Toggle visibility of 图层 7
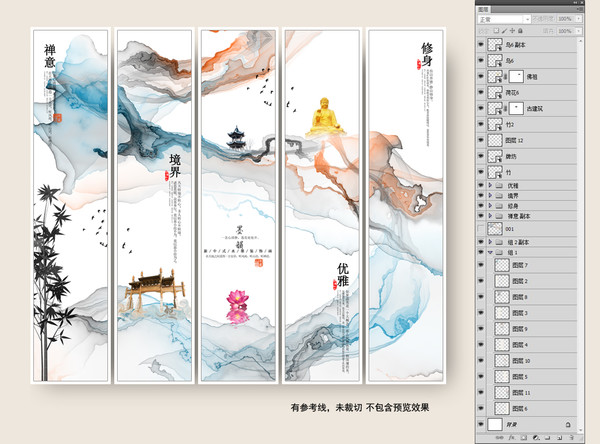600x444 pixels. (x=481, y=265)
